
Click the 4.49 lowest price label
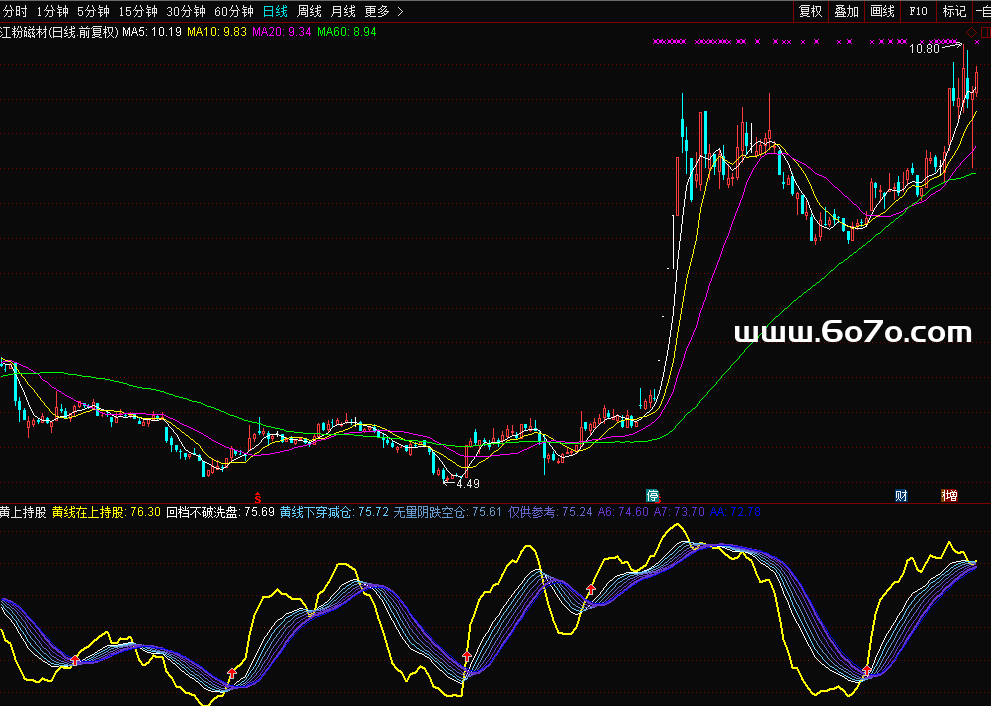[x=467, y=483]
